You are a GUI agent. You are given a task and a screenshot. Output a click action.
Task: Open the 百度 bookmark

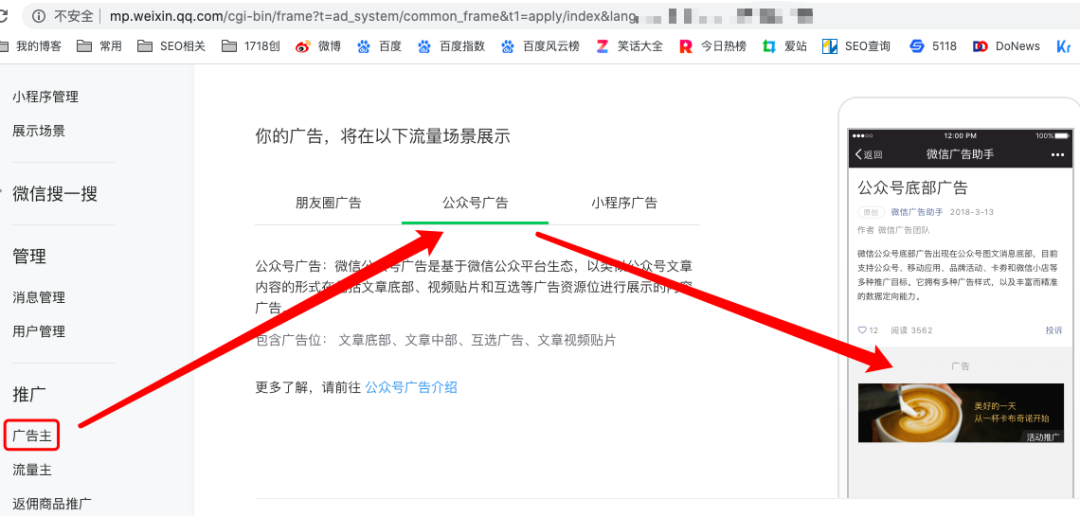(380, 47)
